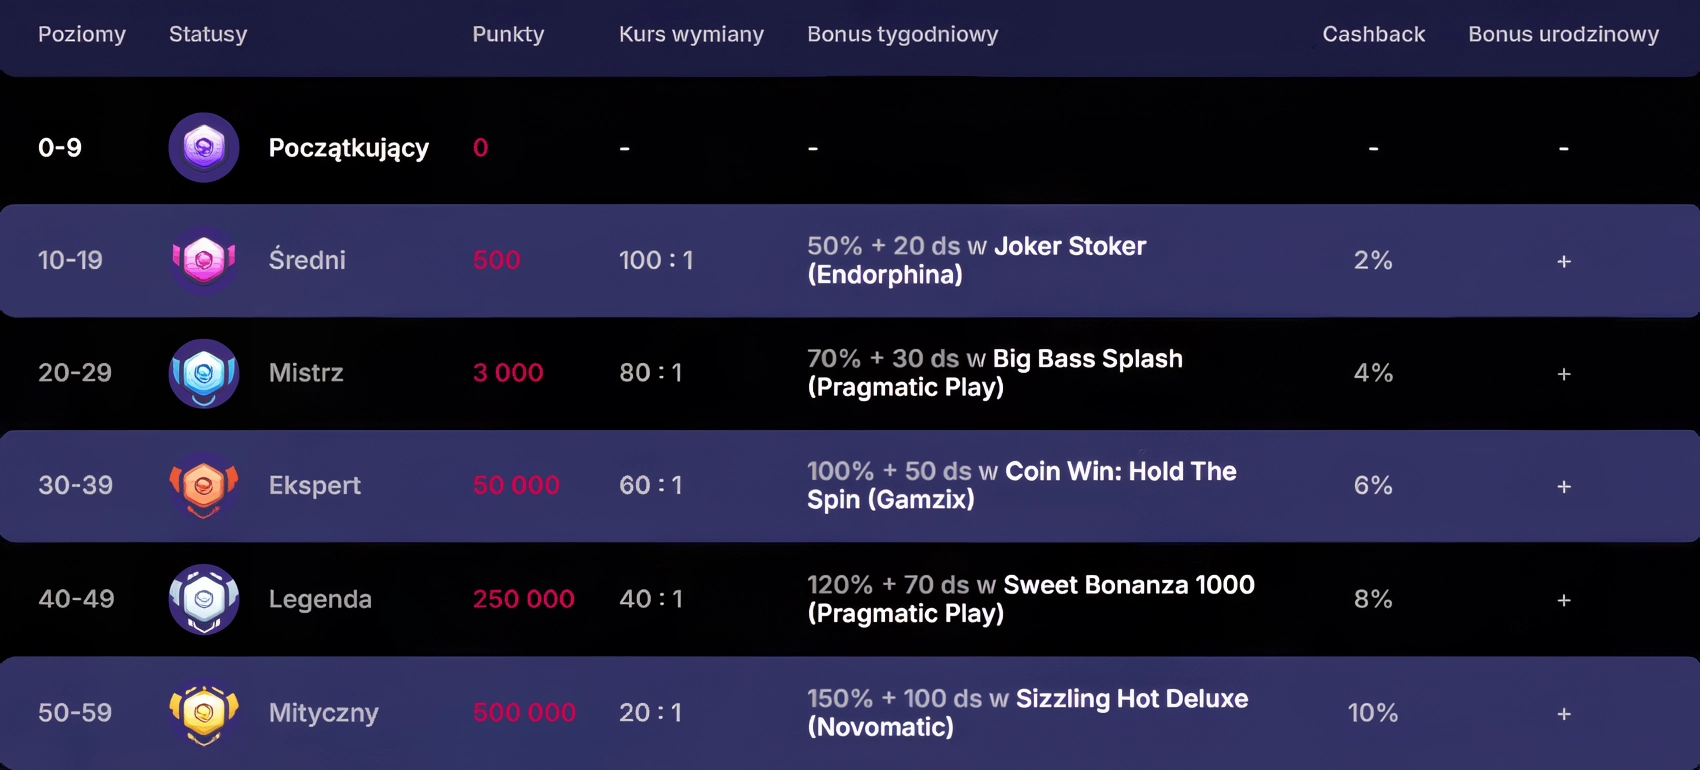Screen dimensions: 1700x770
Task: Click the birthday bonus plus for Średni
Action: [x=1564, y=261]
